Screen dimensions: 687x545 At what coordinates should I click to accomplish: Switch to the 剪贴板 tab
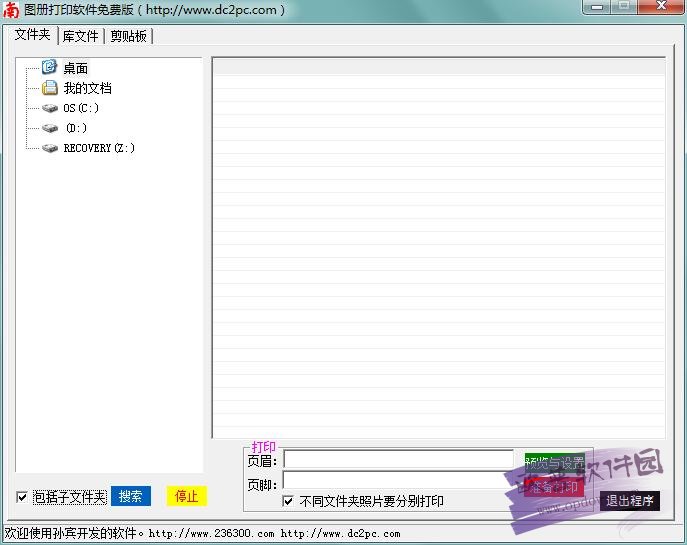point(128,36)
